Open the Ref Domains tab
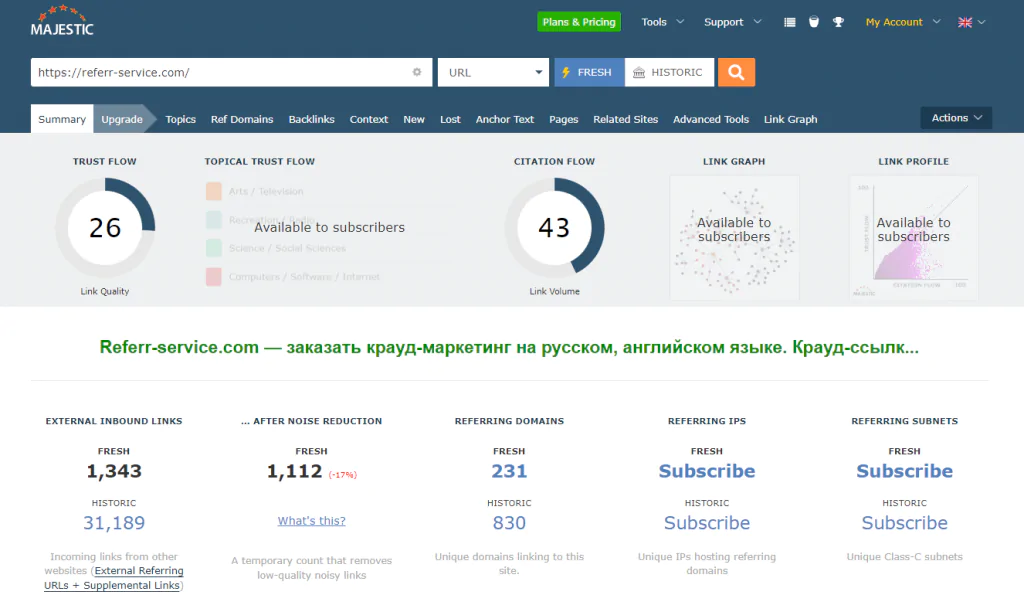Image resolution: width=1024 pixels, height=612 pixels. pyautogui.click(x=242, y=120)
